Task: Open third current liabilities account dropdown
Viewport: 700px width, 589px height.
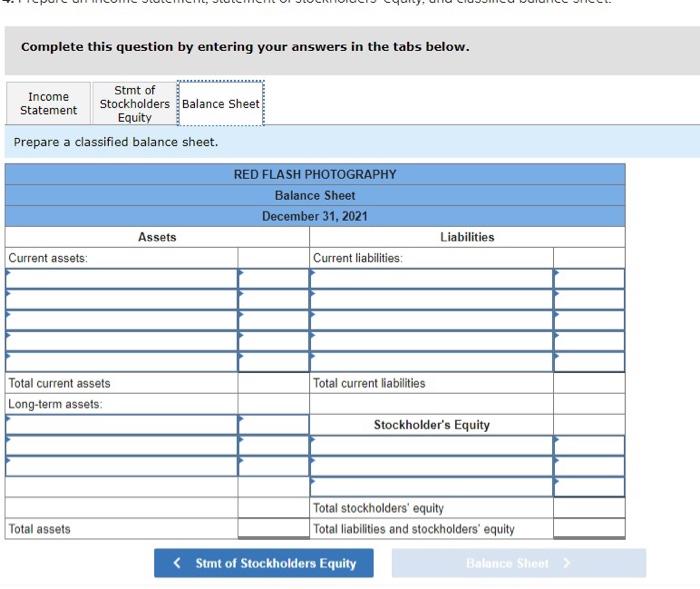Action: [431, 320]
